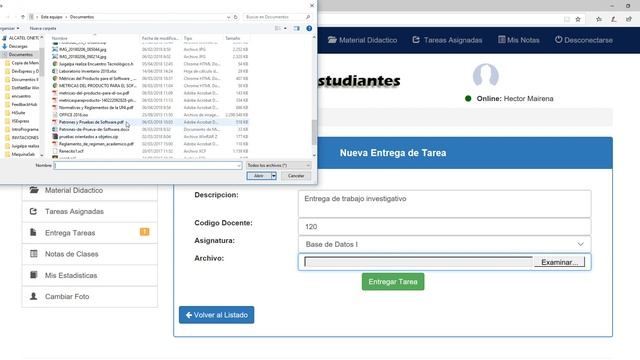Viewport: 640px width, 360px height.
Task: Select Documentos in the dialog folder tree
Action: pos(20,54)
